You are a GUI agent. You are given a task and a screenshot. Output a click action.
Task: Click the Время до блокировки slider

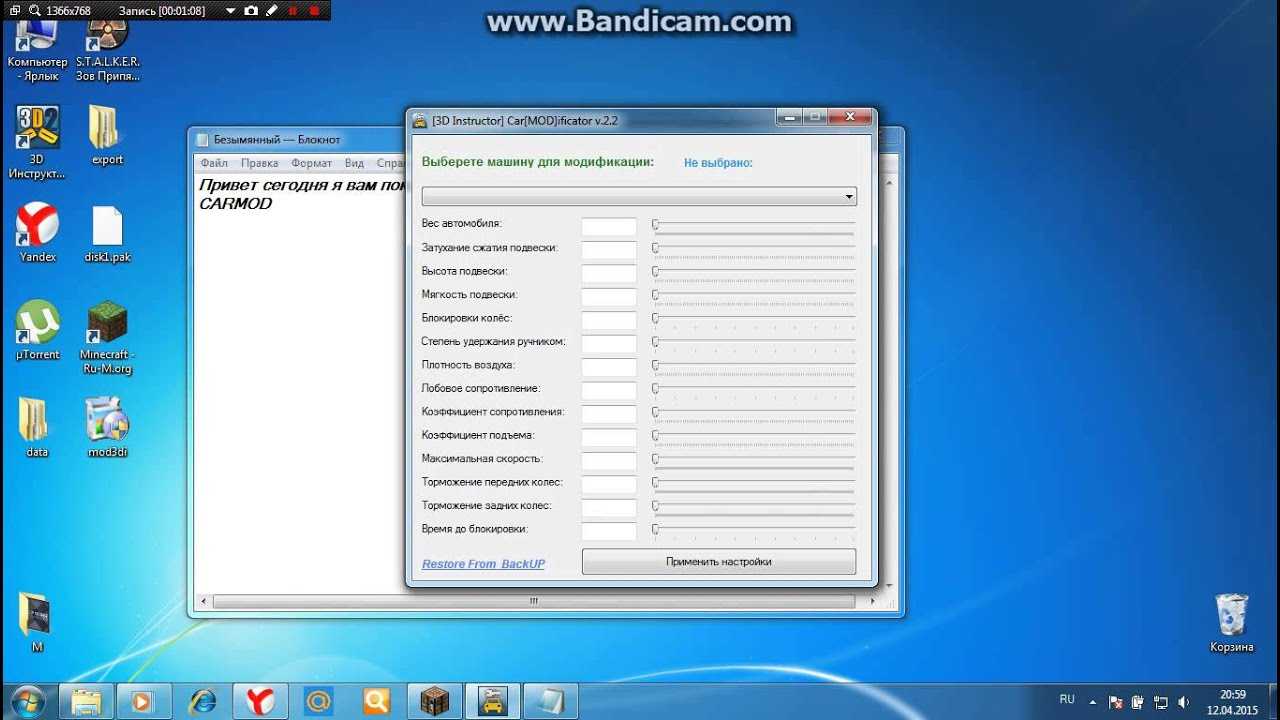[754, 530]
